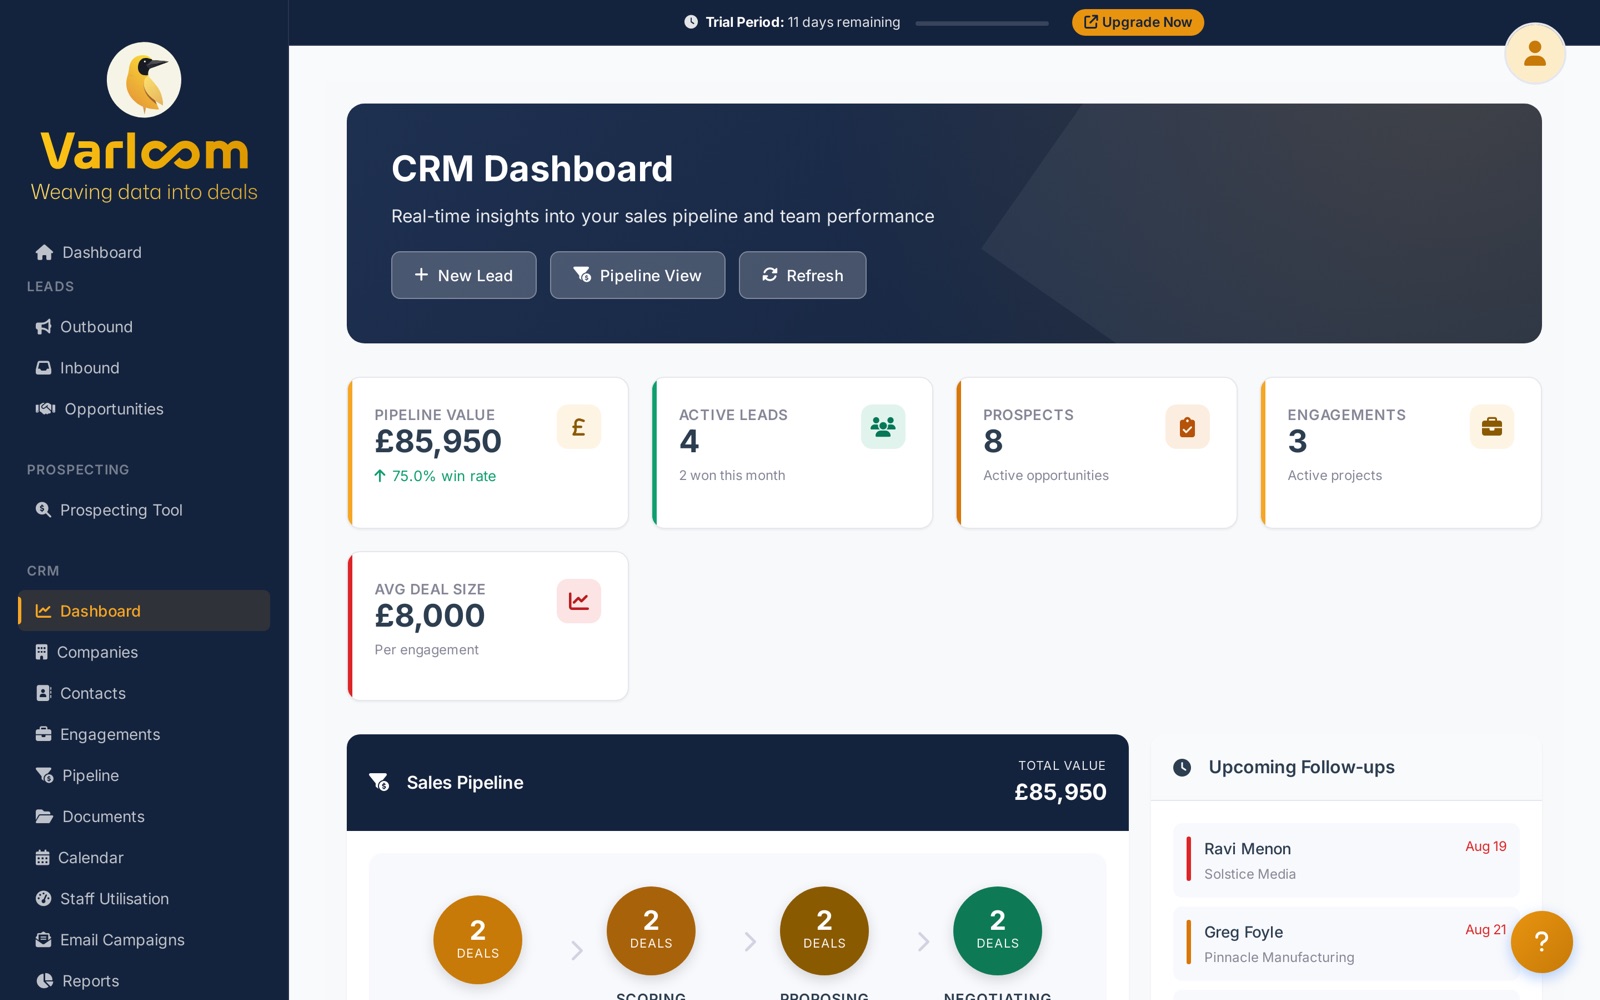Click the Sales Pipeline funnel icon
This screenshot has height=1000, width=1600.
(x=379, y=782)
